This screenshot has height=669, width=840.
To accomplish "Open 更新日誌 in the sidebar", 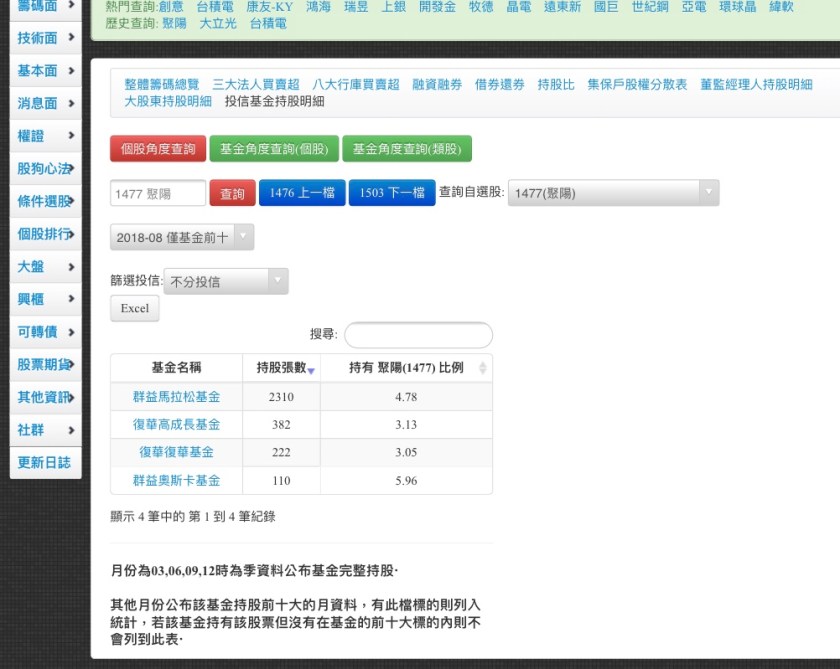I will pyautogui.click(x=45, y=463).
